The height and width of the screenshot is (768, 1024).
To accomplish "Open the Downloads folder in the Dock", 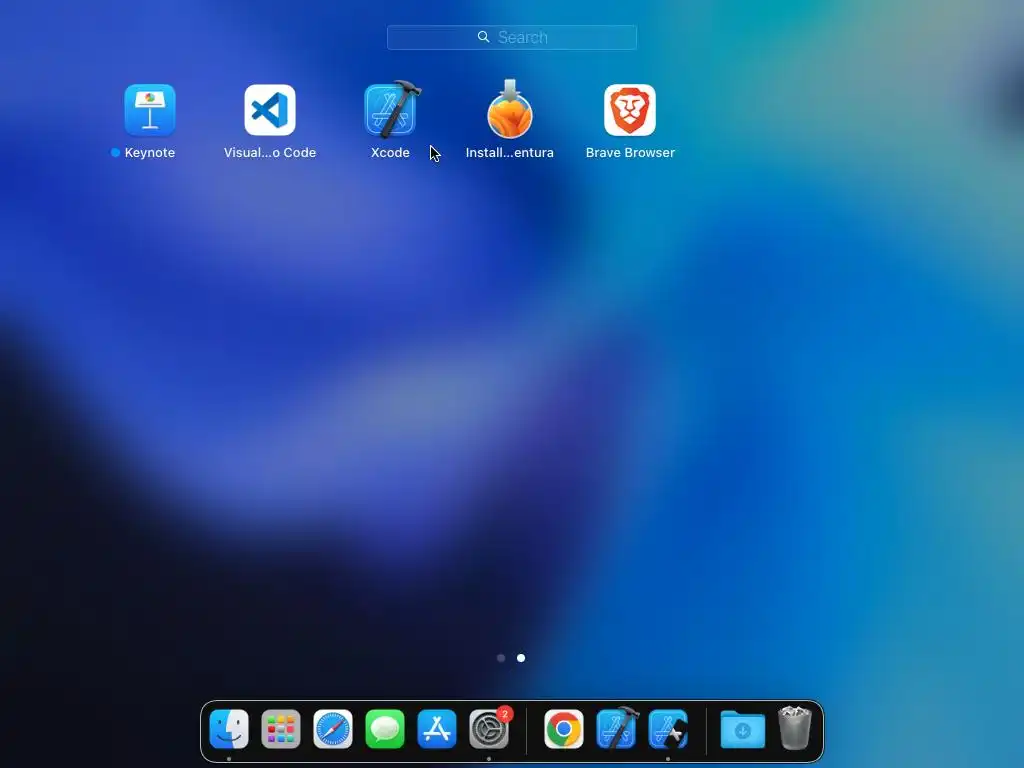I will point(743,729).
